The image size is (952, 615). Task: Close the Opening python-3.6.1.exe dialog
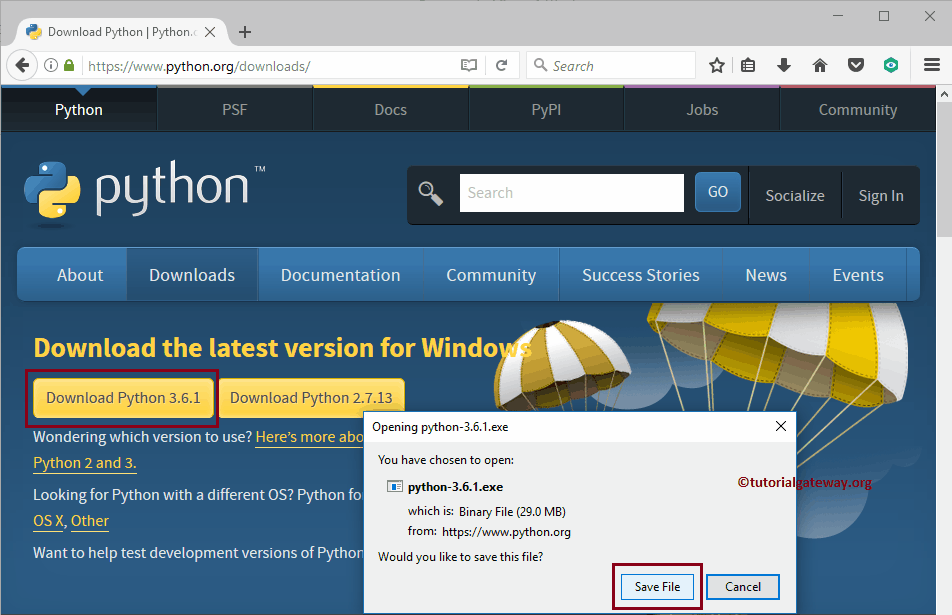tap(780, 426)
